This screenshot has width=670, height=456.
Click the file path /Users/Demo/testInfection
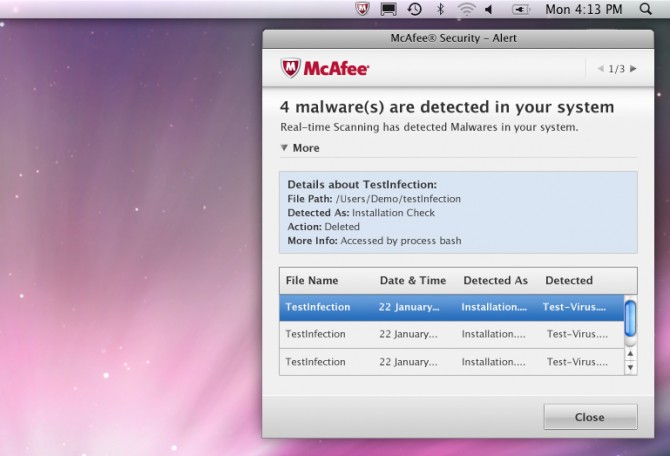398,199
